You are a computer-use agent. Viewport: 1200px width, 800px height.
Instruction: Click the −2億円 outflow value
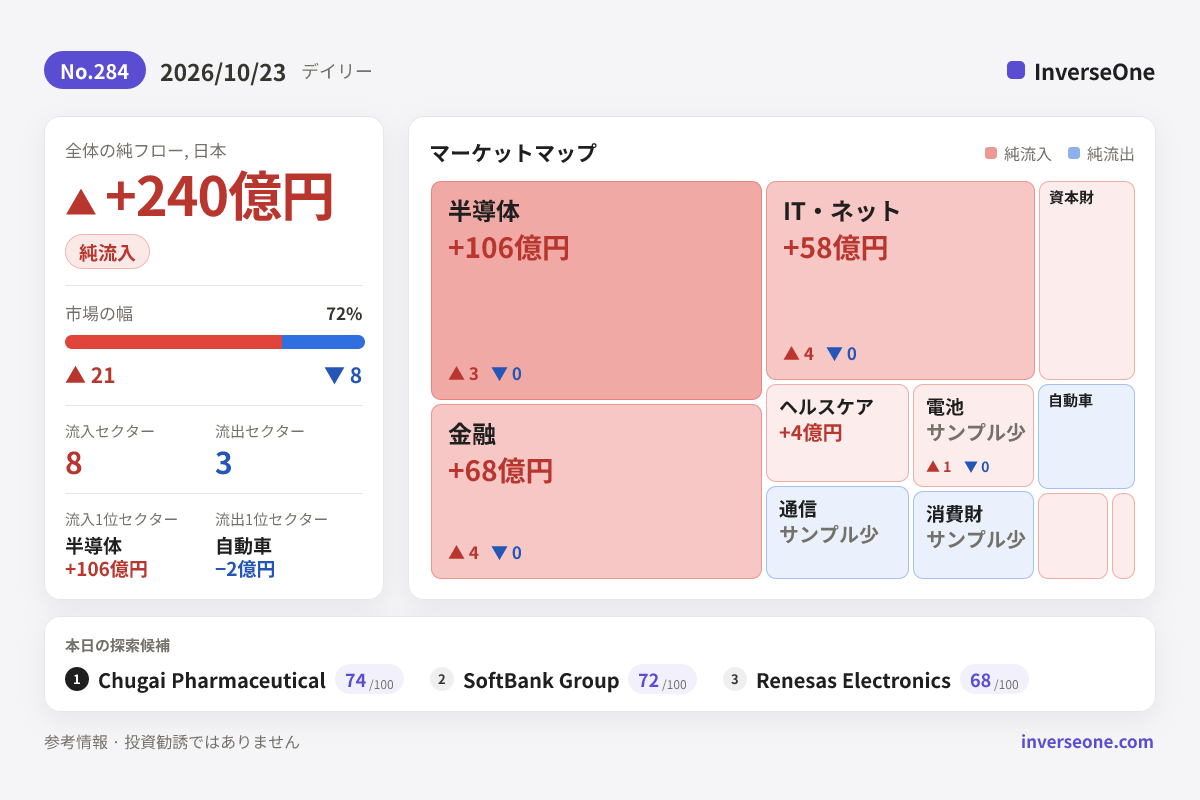coord(245,570)
